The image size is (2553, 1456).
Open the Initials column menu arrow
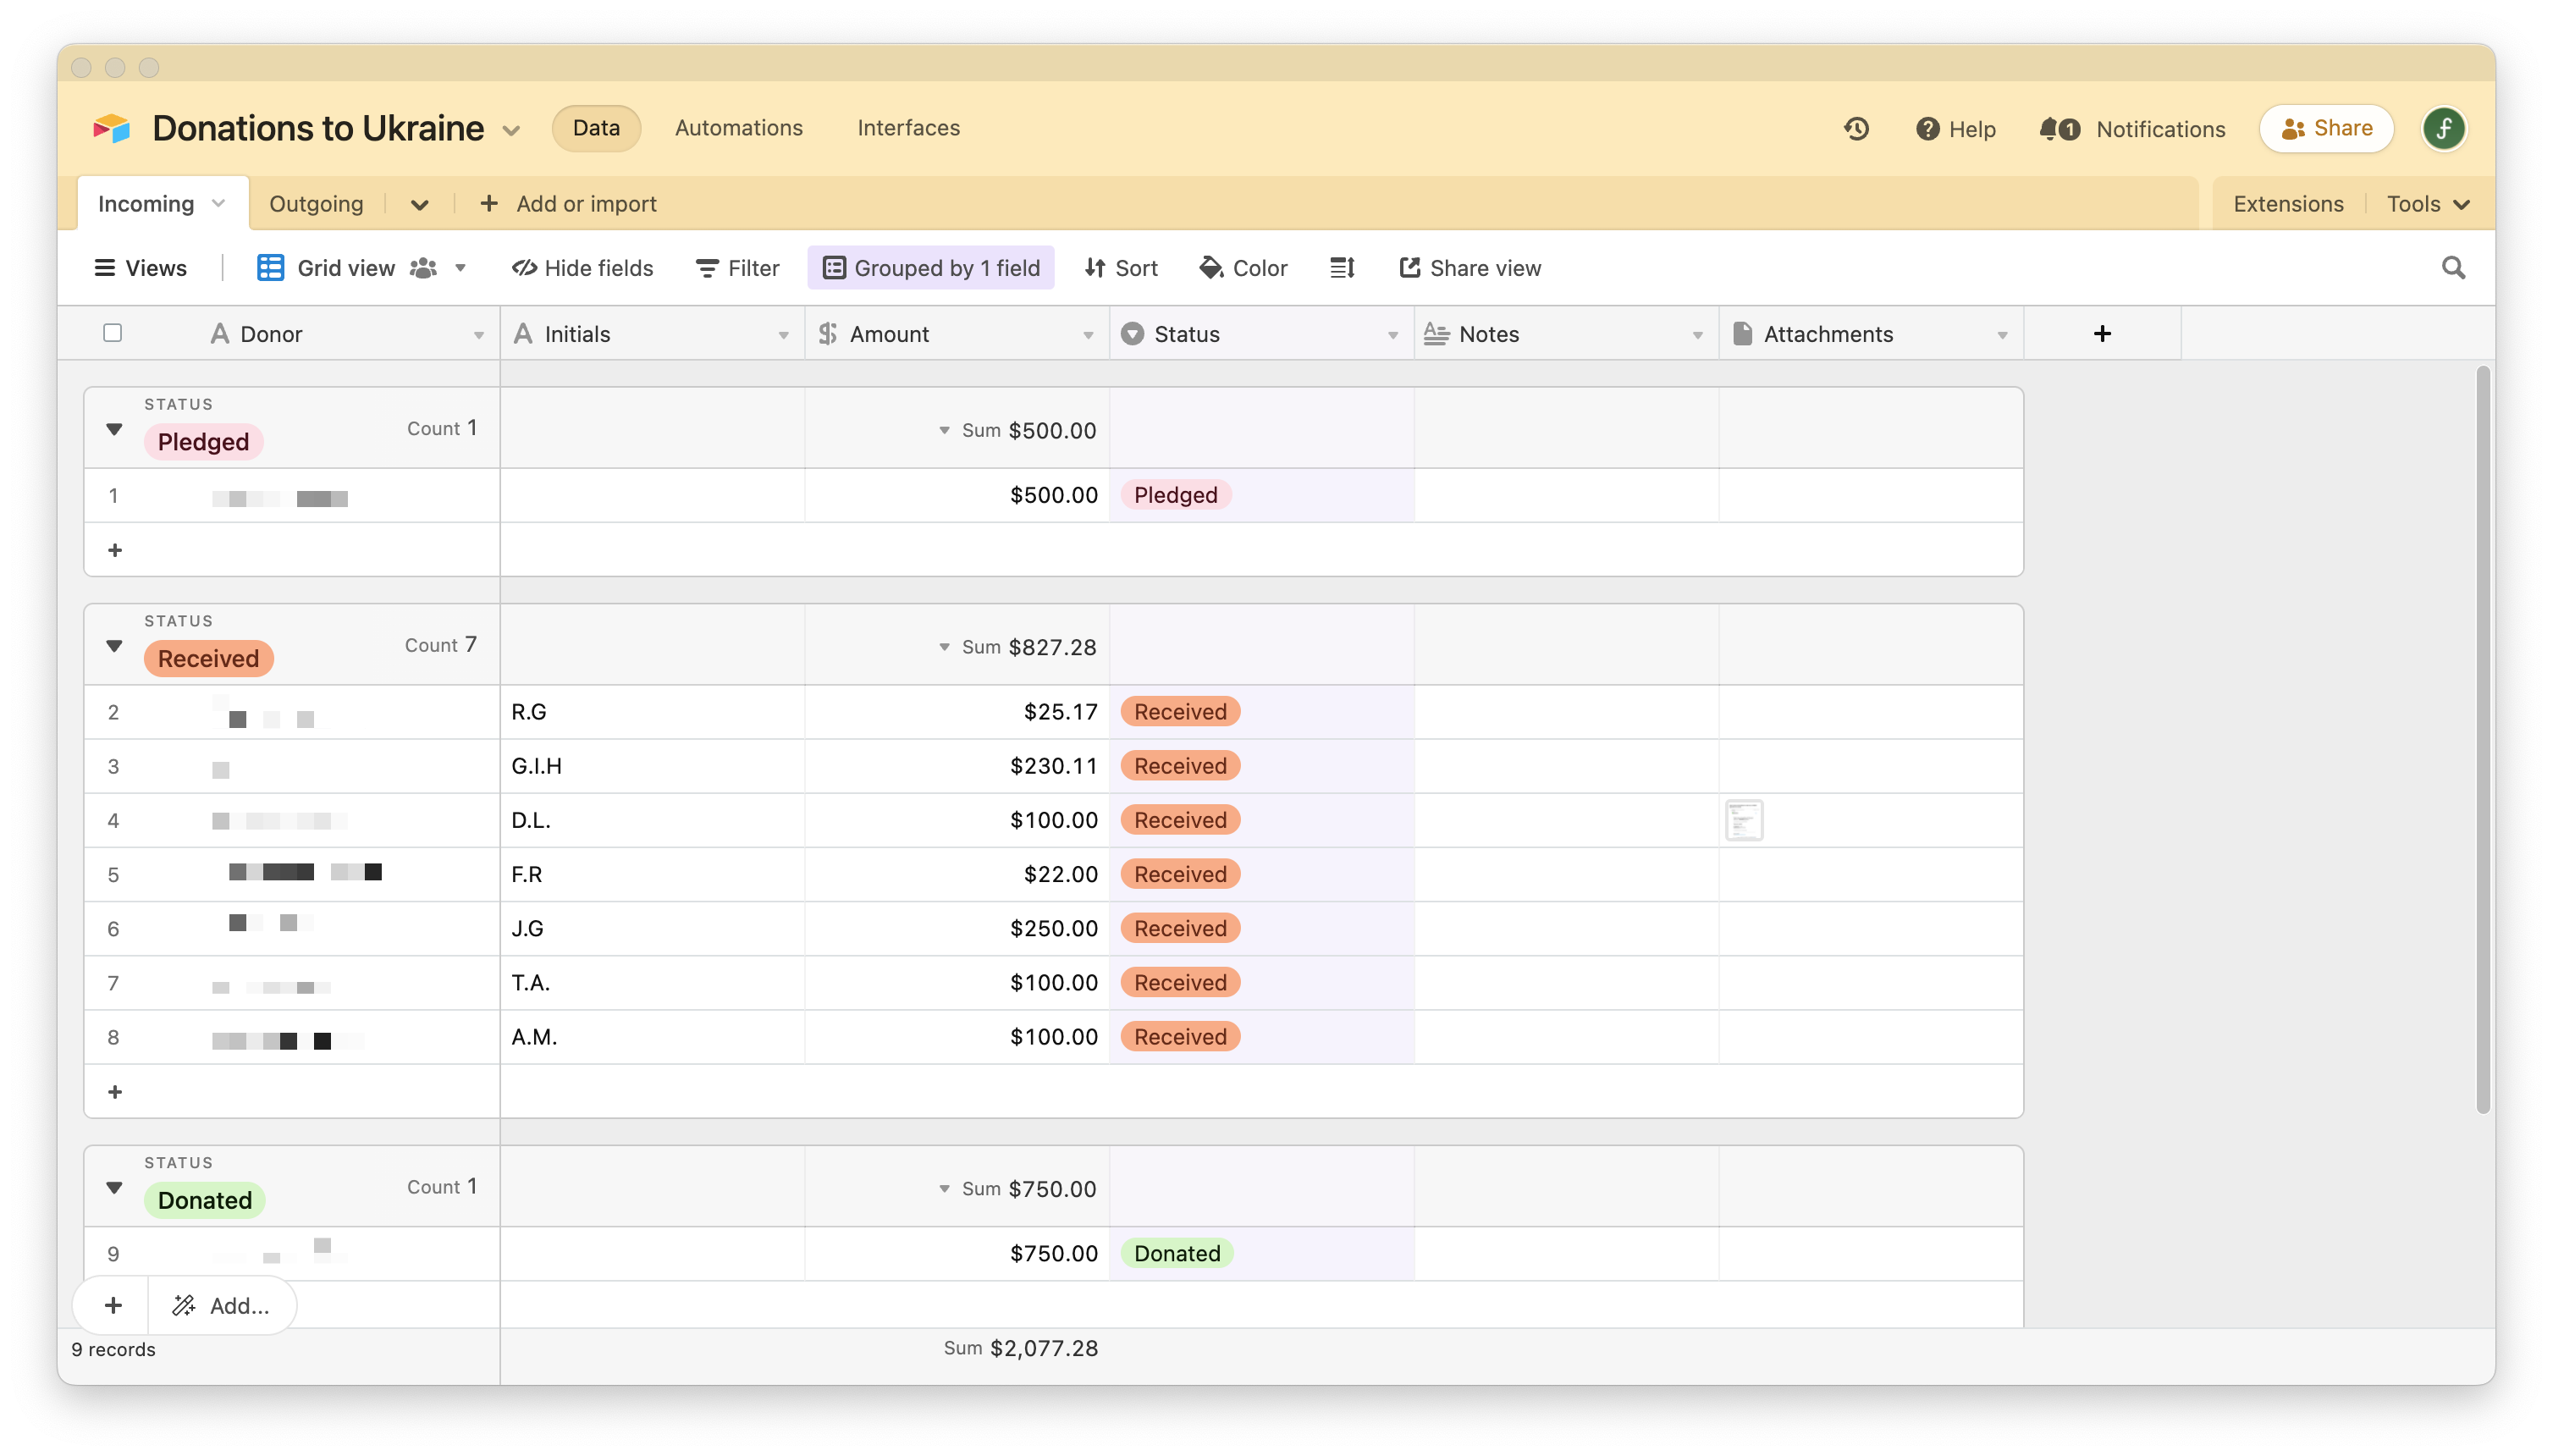coord(783,335)
